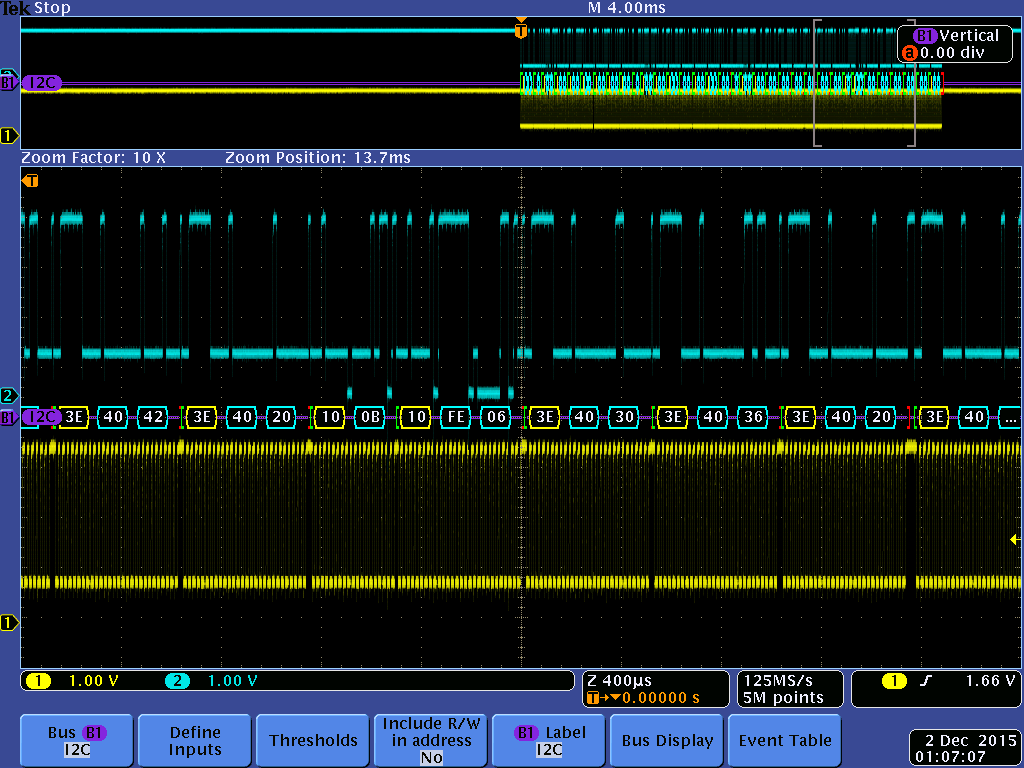Click the I2C bus label in zoom window

(43, 417)
